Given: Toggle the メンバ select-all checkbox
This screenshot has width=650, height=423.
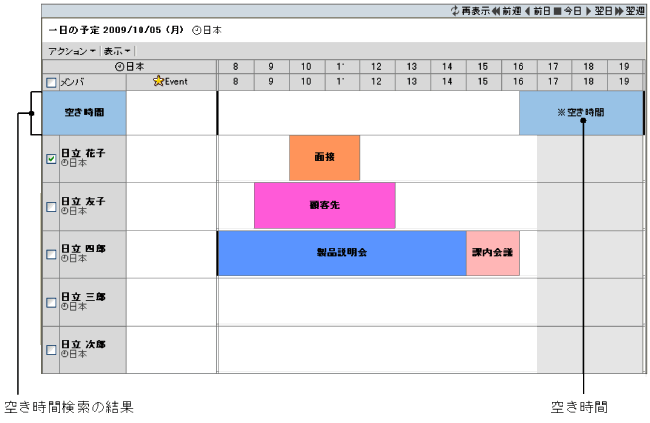Looking at the screenshot, I should [x=51, y=83].
